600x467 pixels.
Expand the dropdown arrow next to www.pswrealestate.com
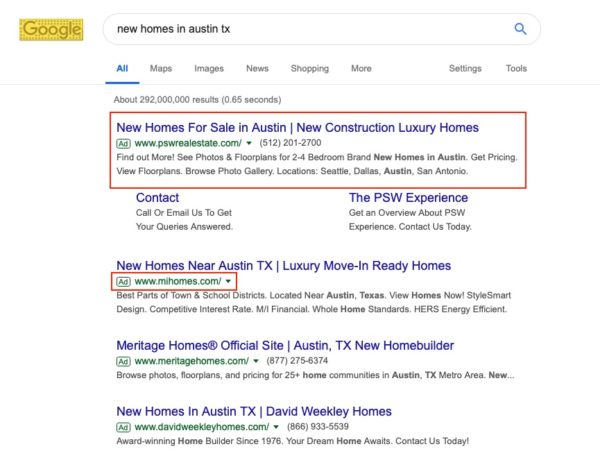(249, 143)
